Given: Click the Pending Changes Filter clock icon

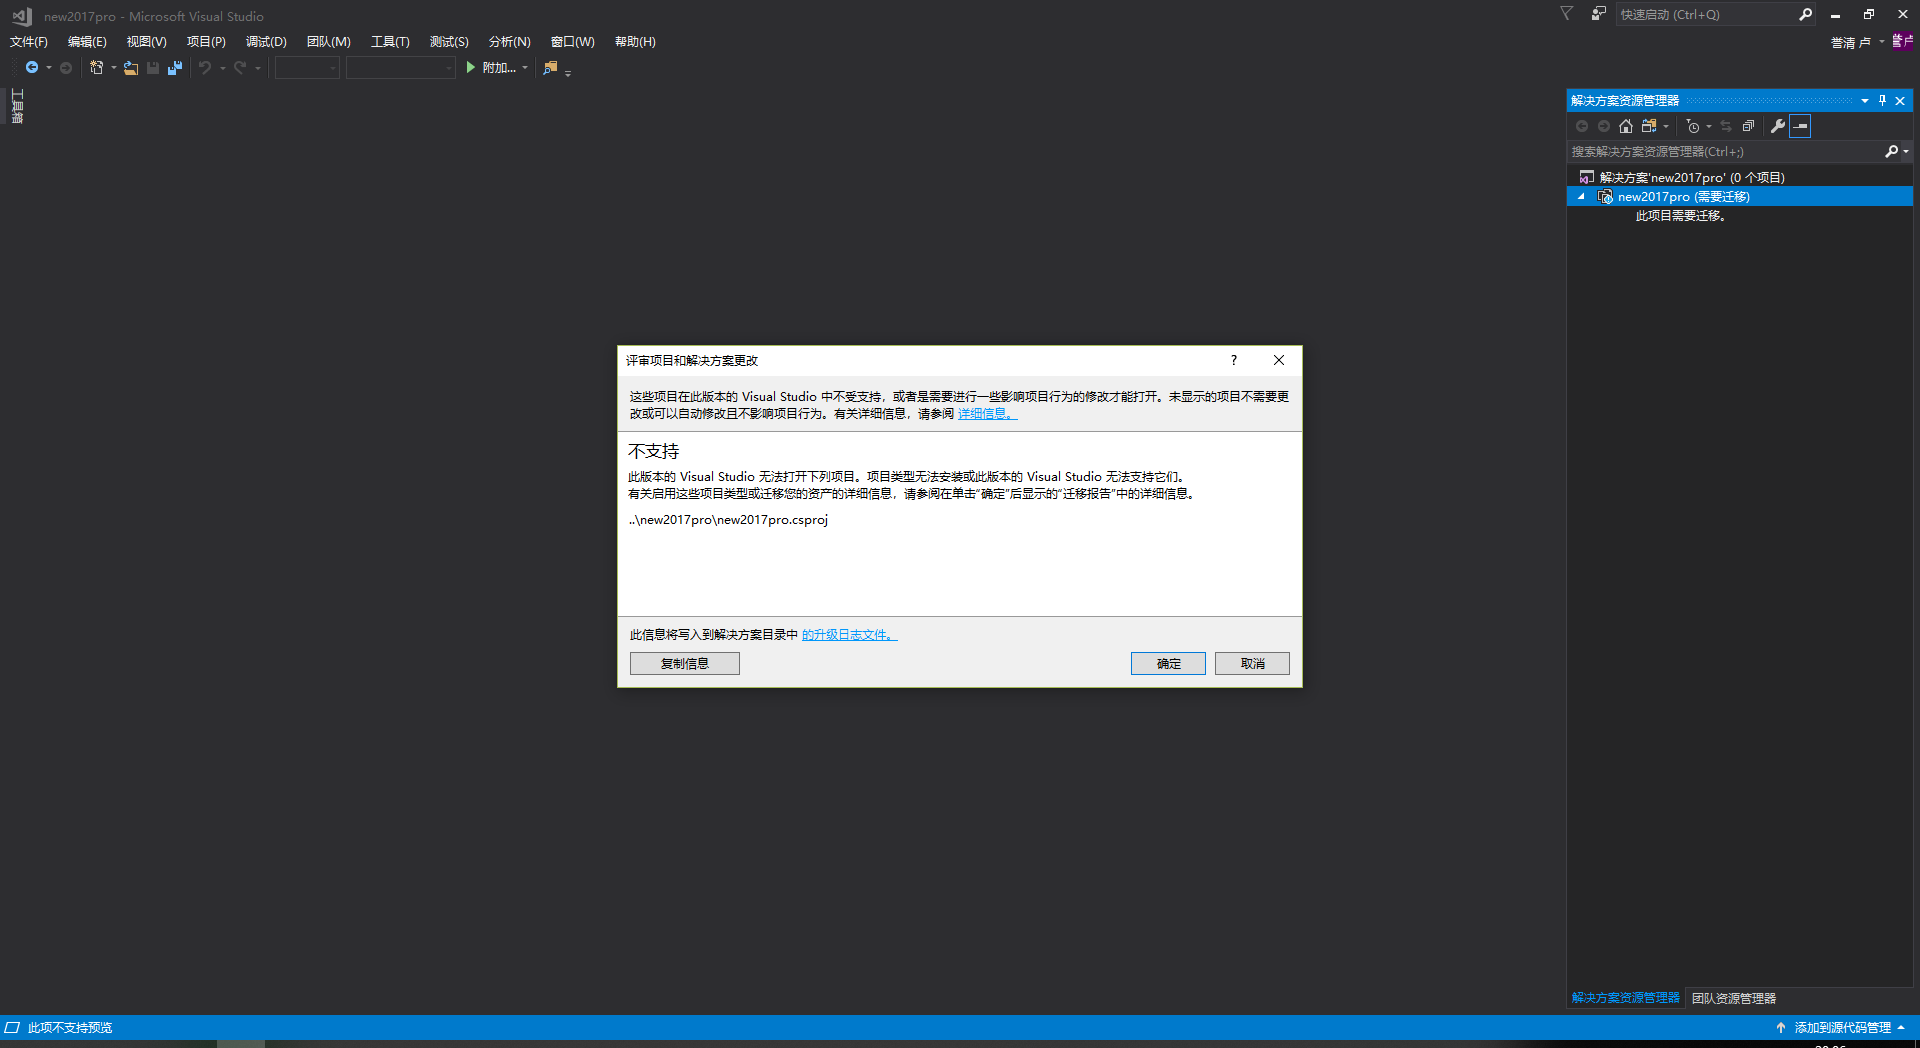Looking at the screenshot, I should click(x=1693, y=126).
